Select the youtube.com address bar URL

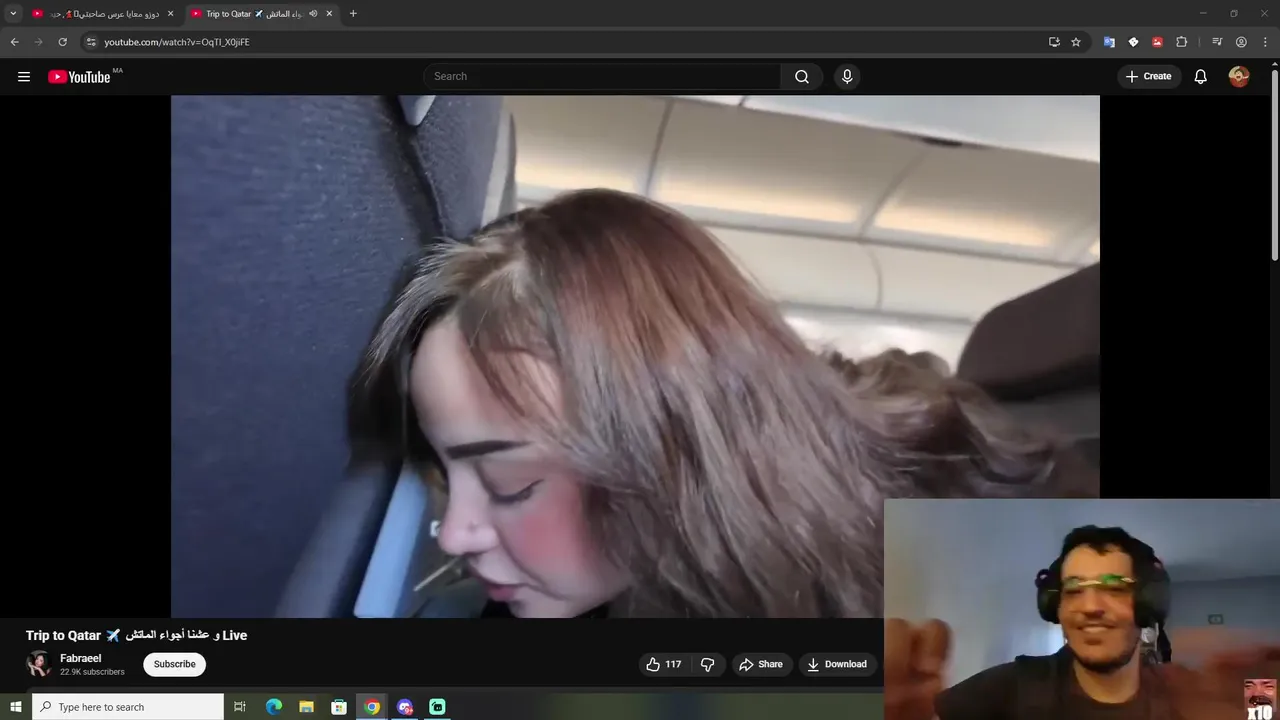tap(177, 42)
